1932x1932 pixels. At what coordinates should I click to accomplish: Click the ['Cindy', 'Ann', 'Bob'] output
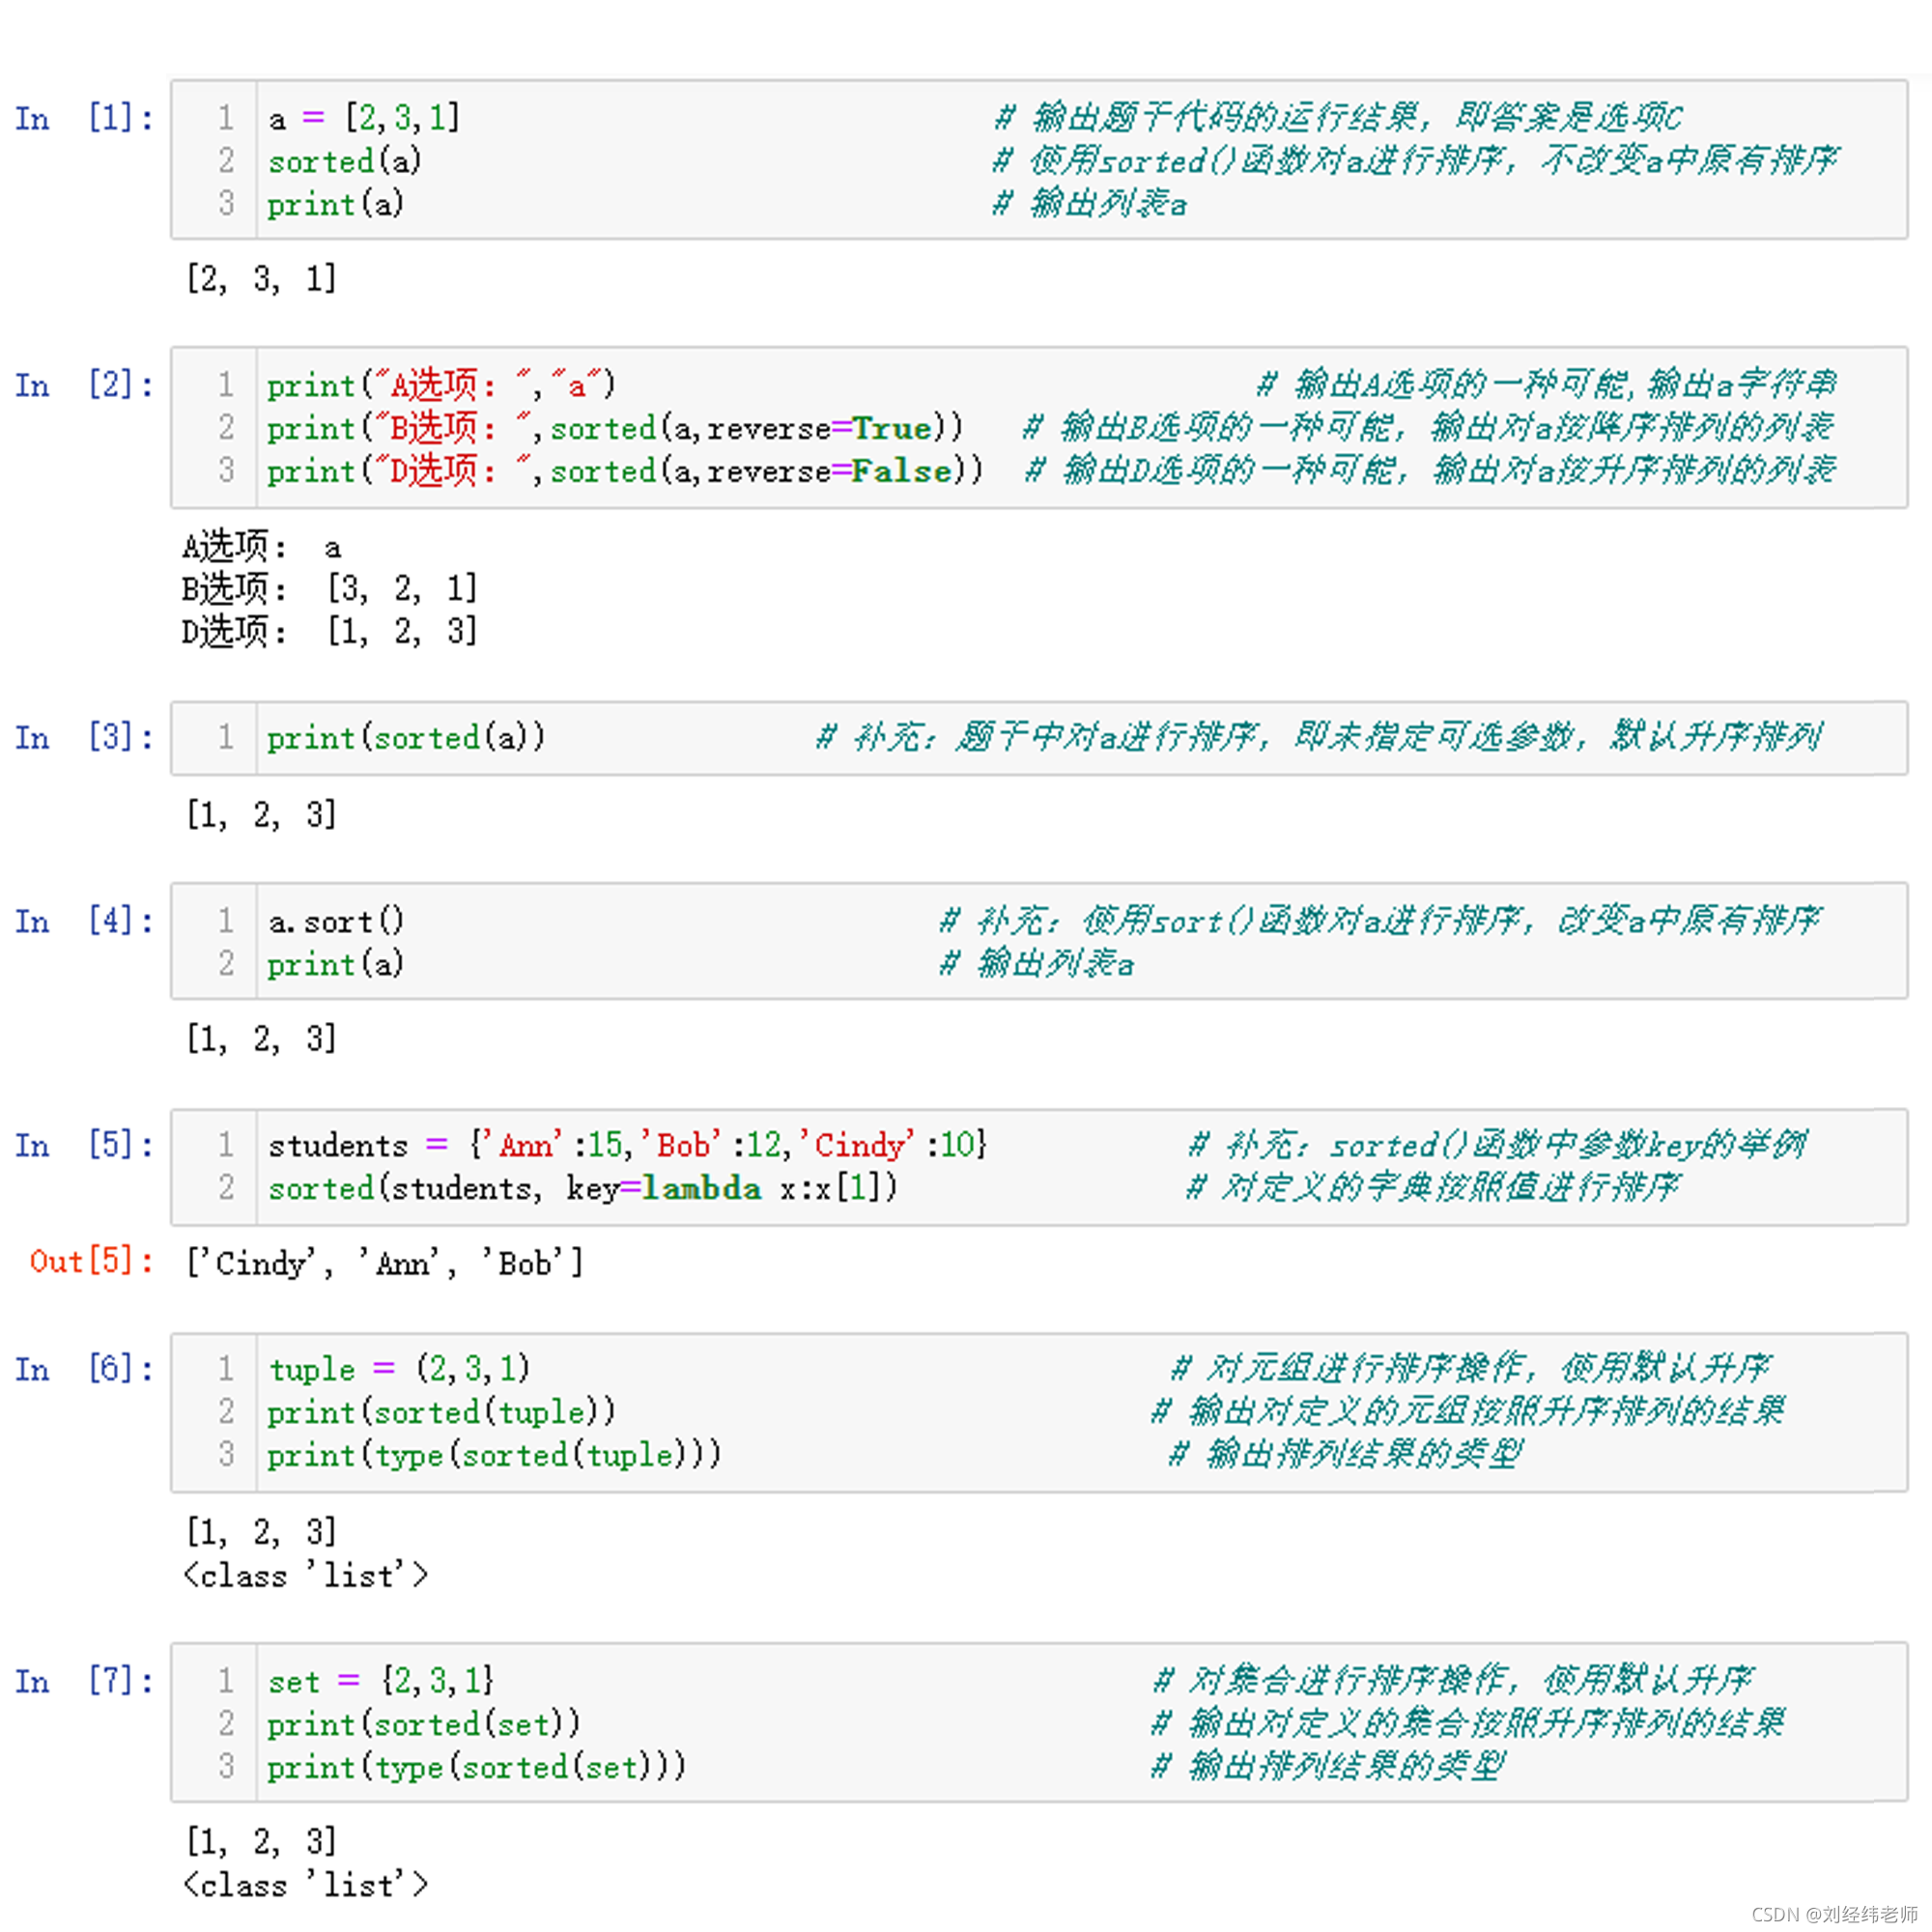pyautogui.click(x=385, y=1264)
